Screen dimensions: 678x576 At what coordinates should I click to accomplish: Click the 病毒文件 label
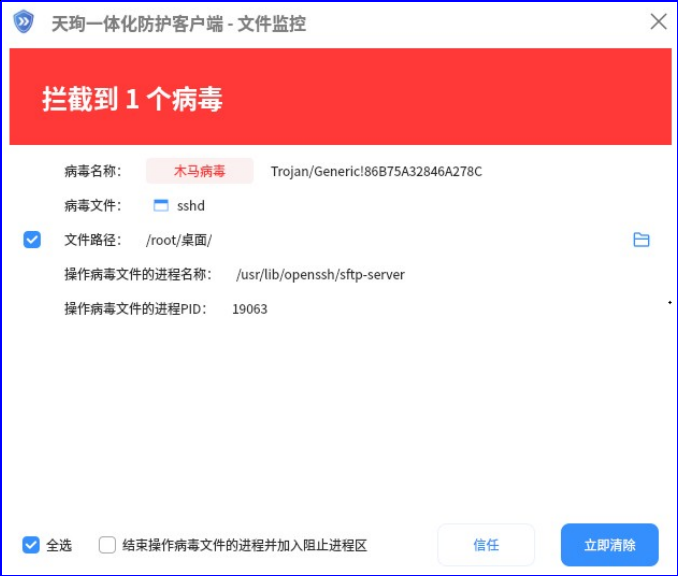click(93, 206)
